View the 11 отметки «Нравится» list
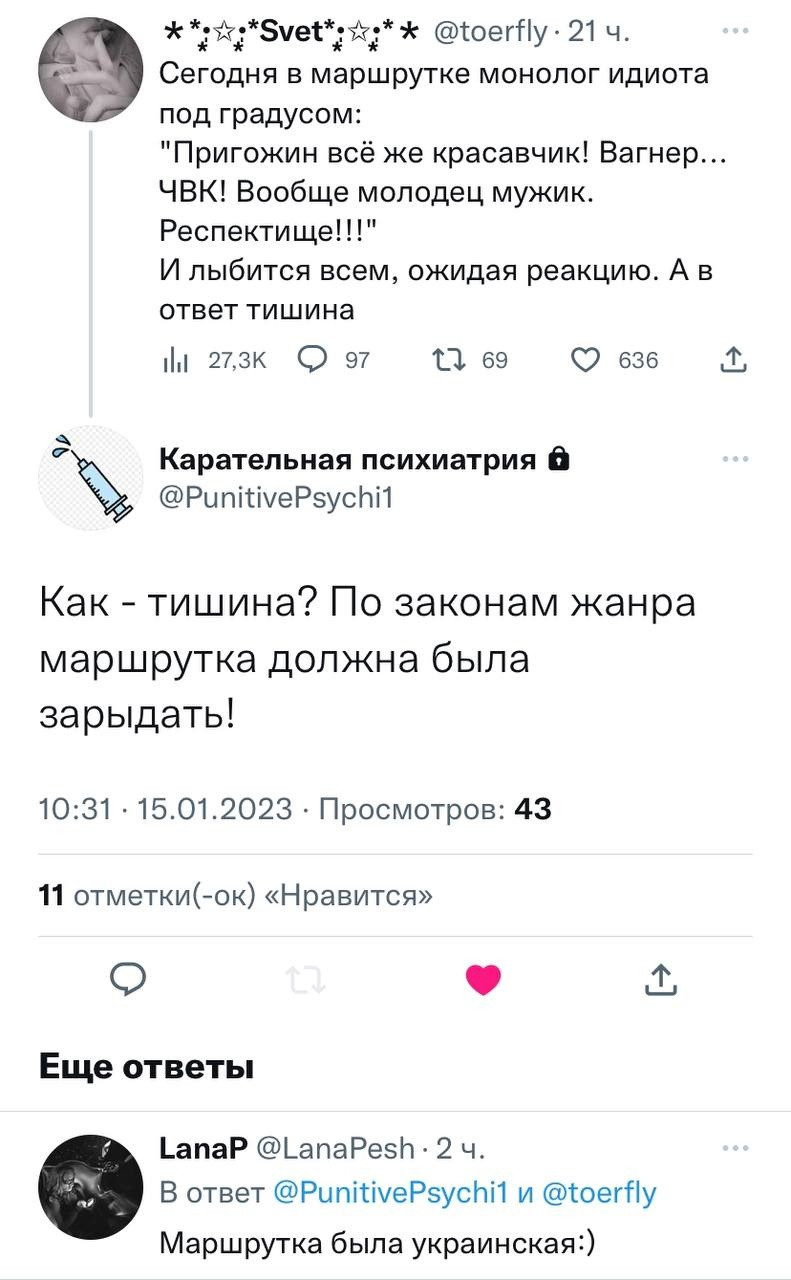Screen dimensions: 791x1280 click(x=236, y=895)
